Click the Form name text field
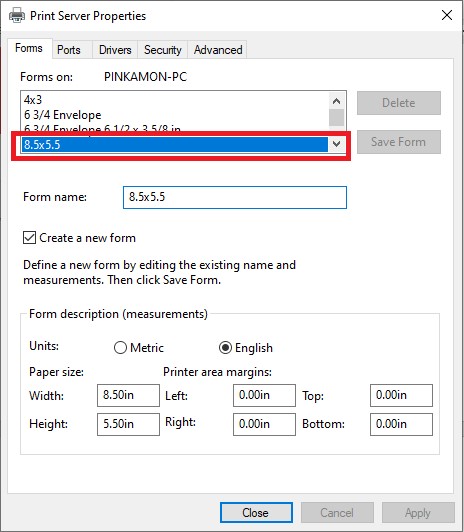 235,197
